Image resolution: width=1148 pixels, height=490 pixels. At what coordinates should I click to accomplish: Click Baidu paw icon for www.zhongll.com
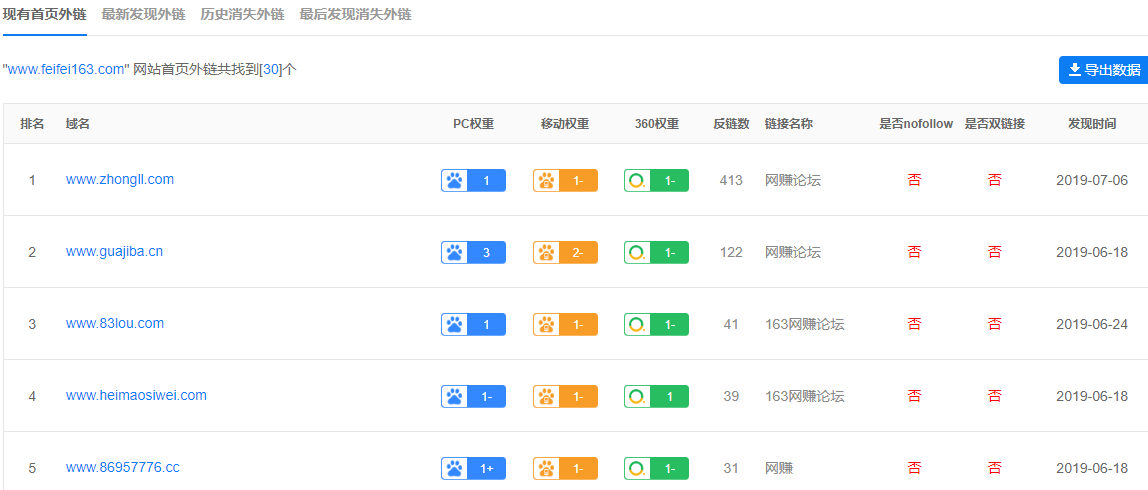point(455,180)
